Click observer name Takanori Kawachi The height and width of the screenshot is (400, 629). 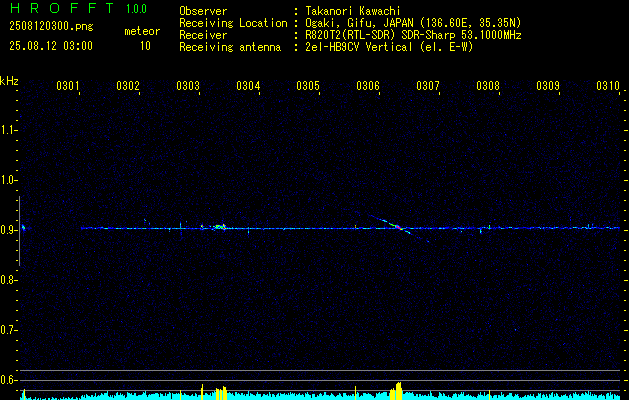tap(353, 11)
